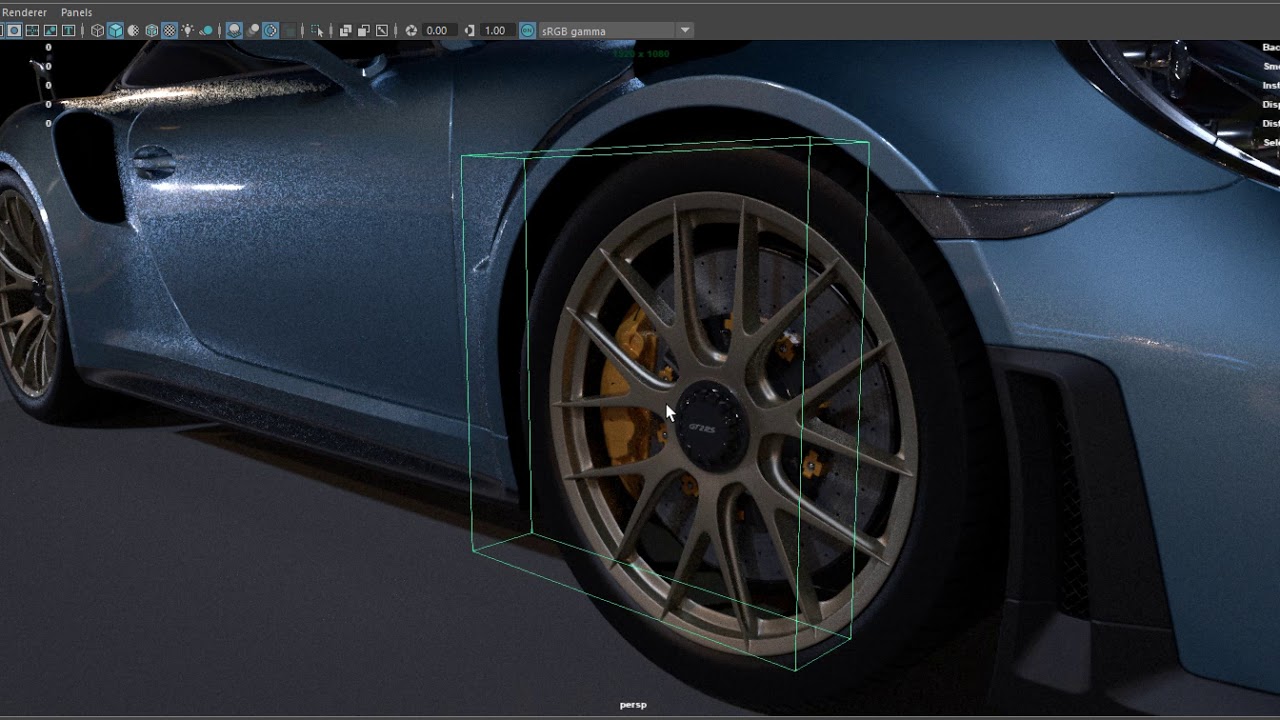The width and height of the screenshot is (1280, 720).
Task: Toggle wireframe on shaded icon
Action: click(152, 31)
